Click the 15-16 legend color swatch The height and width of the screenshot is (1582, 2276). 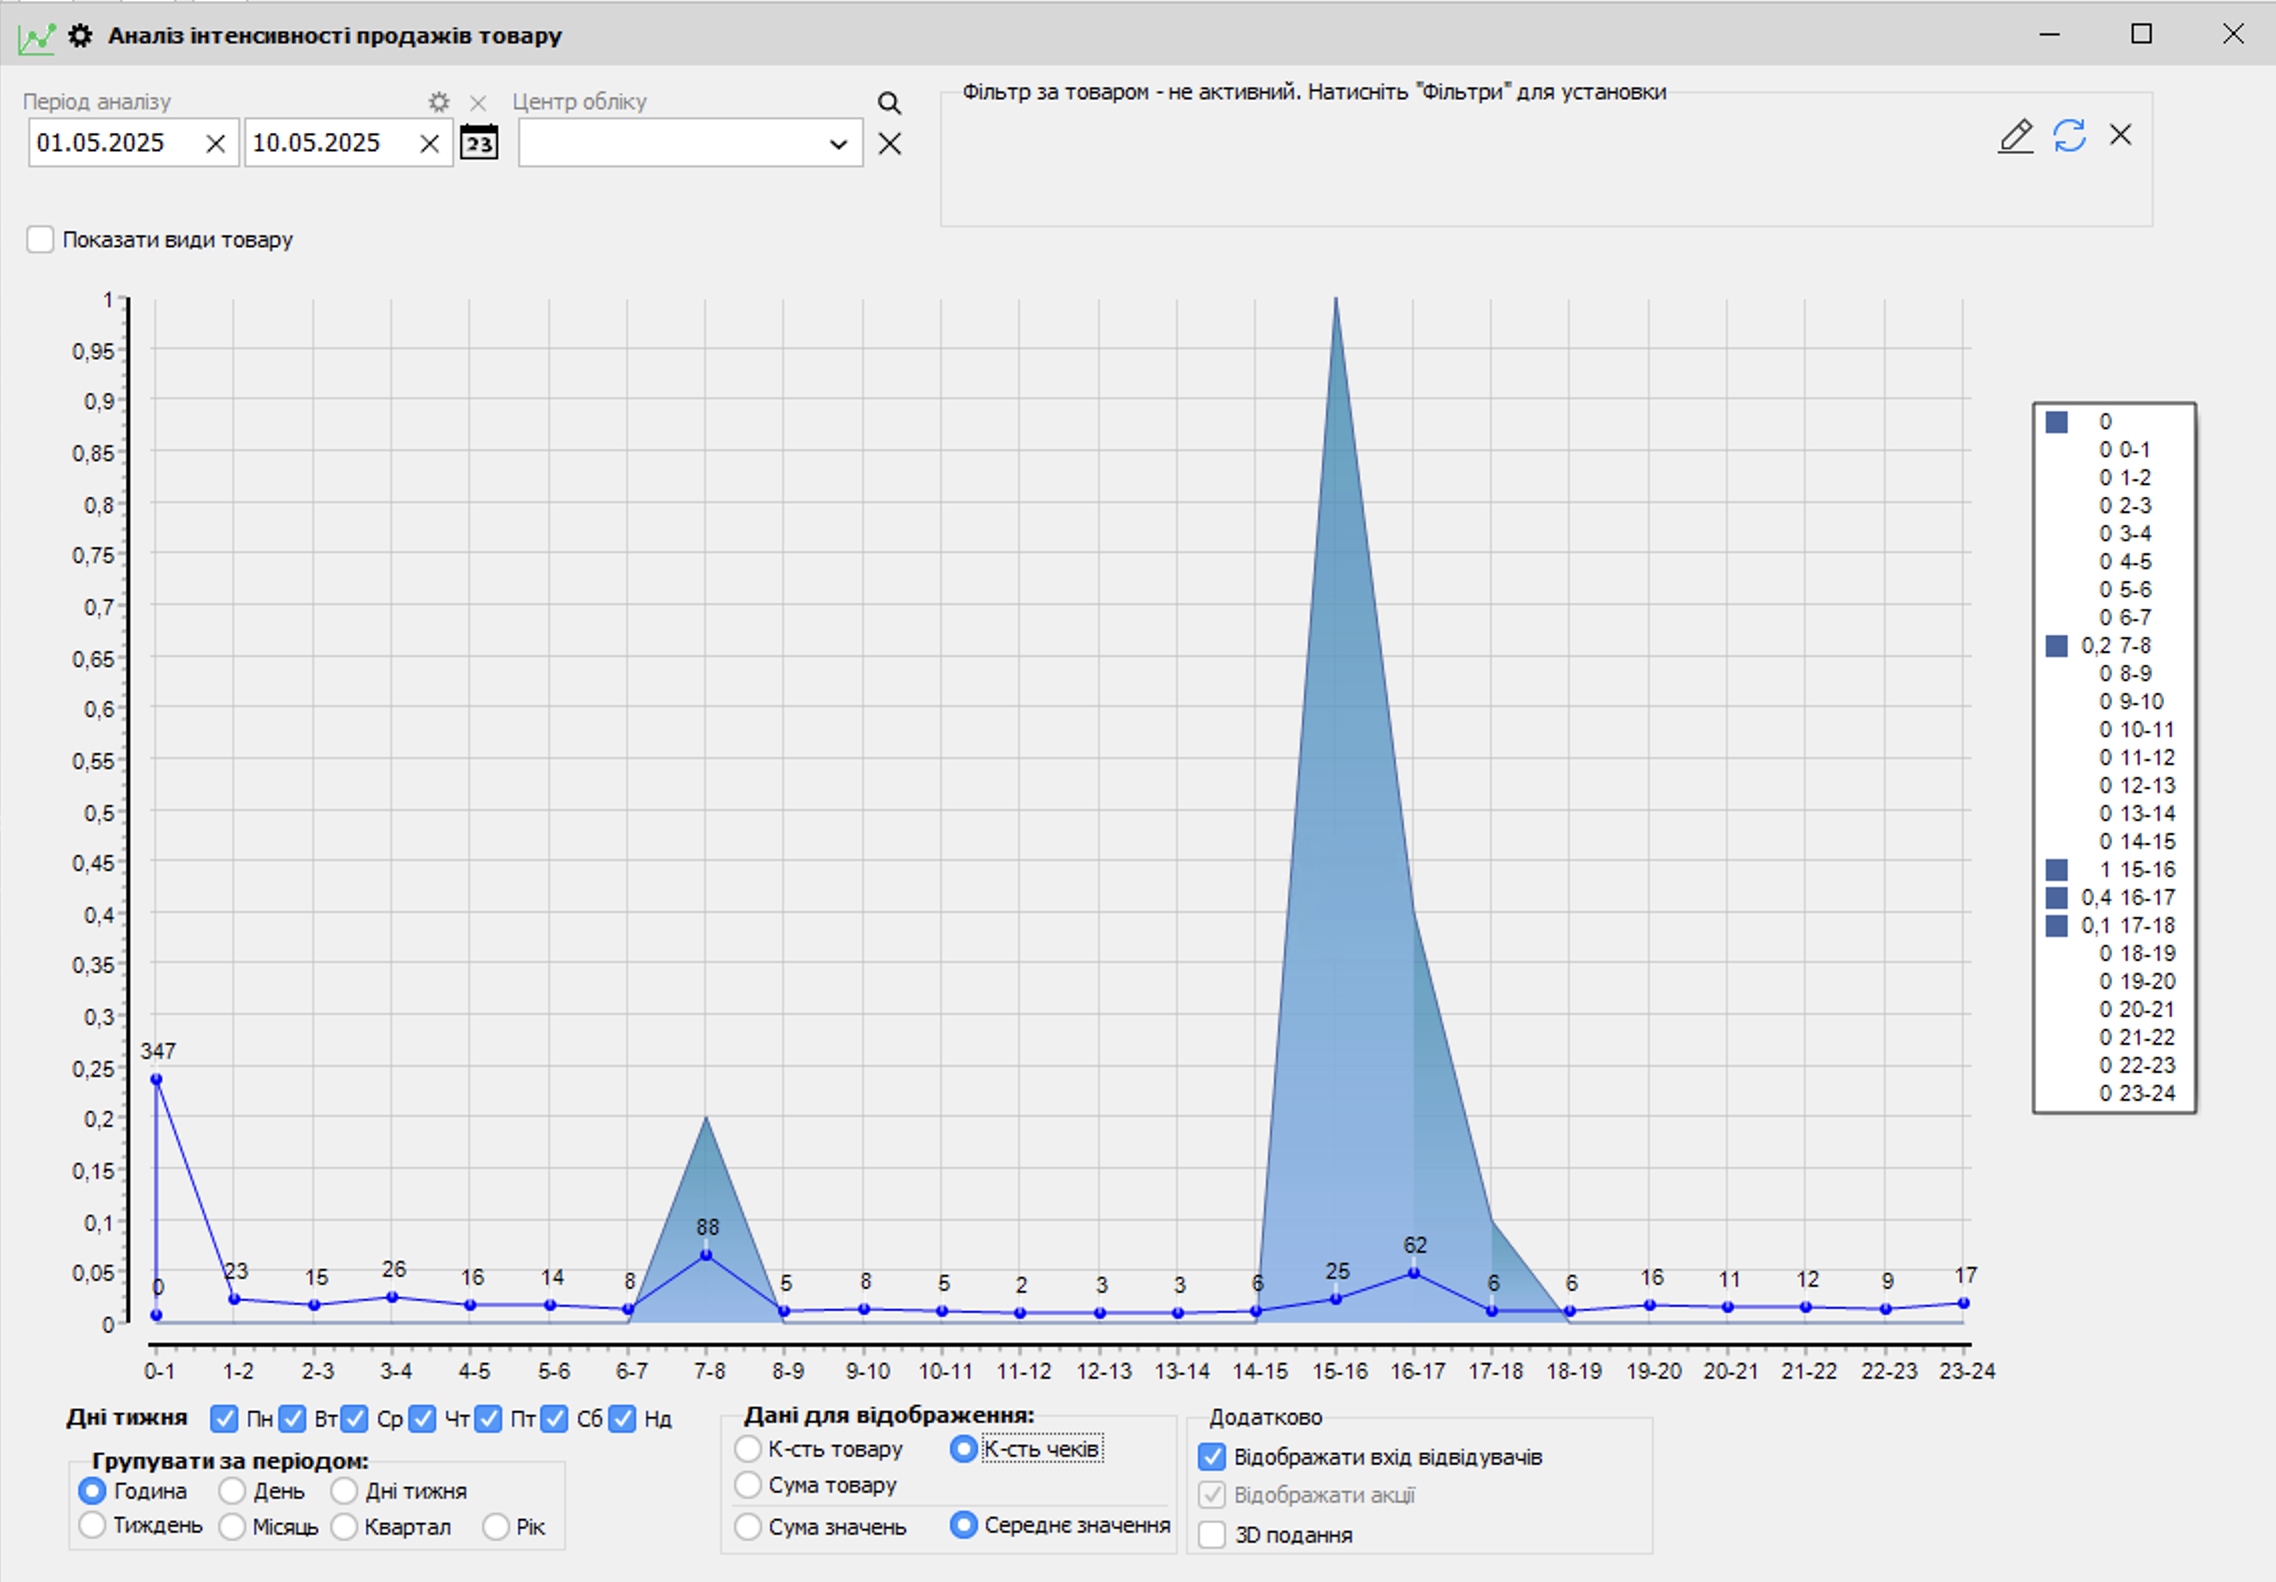point(2056,869)
